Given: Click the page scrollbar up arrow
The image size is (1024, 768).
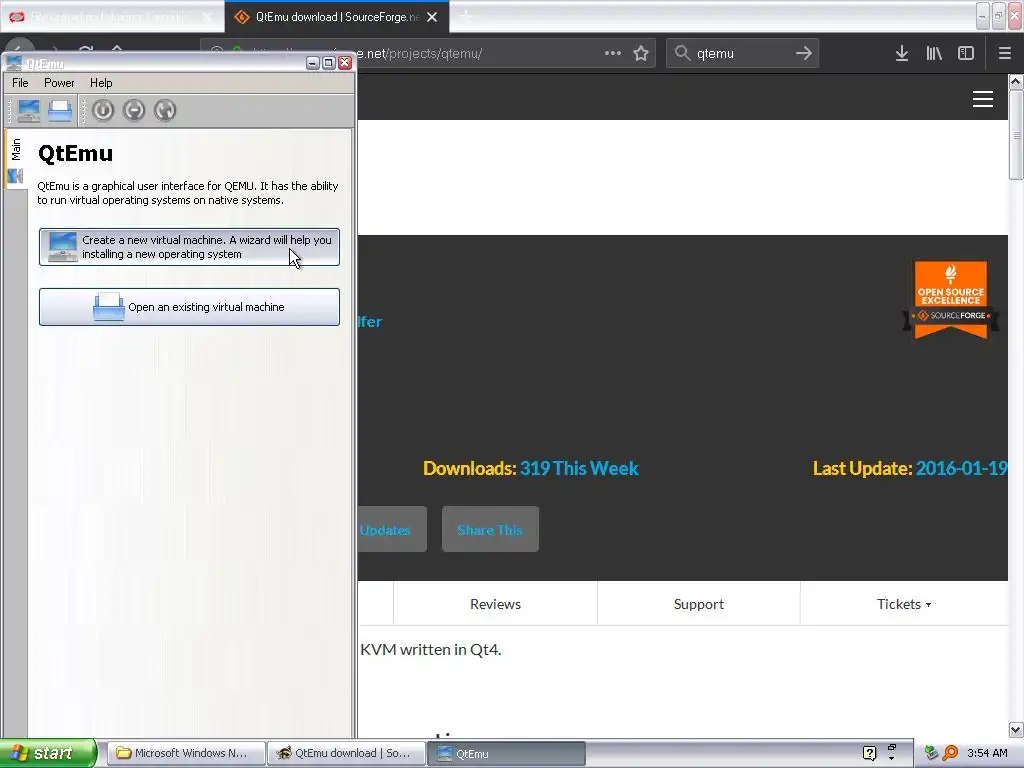Looking at the screenshot, I should click(x=1016, y=82).
